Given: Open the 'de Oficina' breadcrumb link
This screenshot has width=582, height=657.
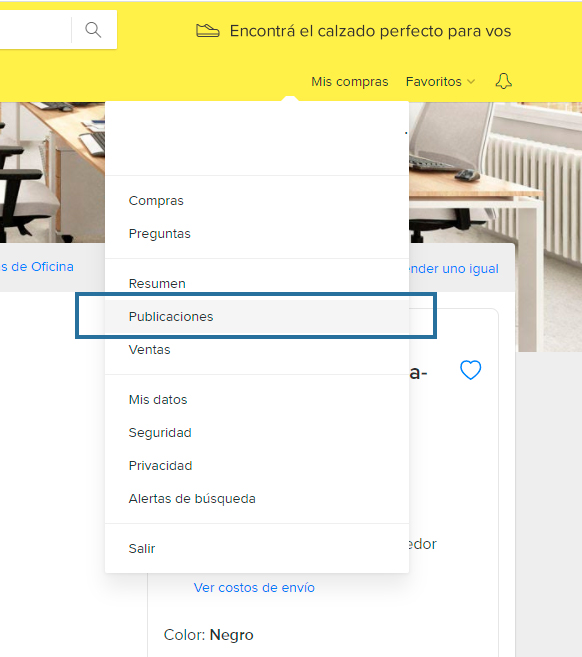Looking at the screenshot, I should point(37,266).
